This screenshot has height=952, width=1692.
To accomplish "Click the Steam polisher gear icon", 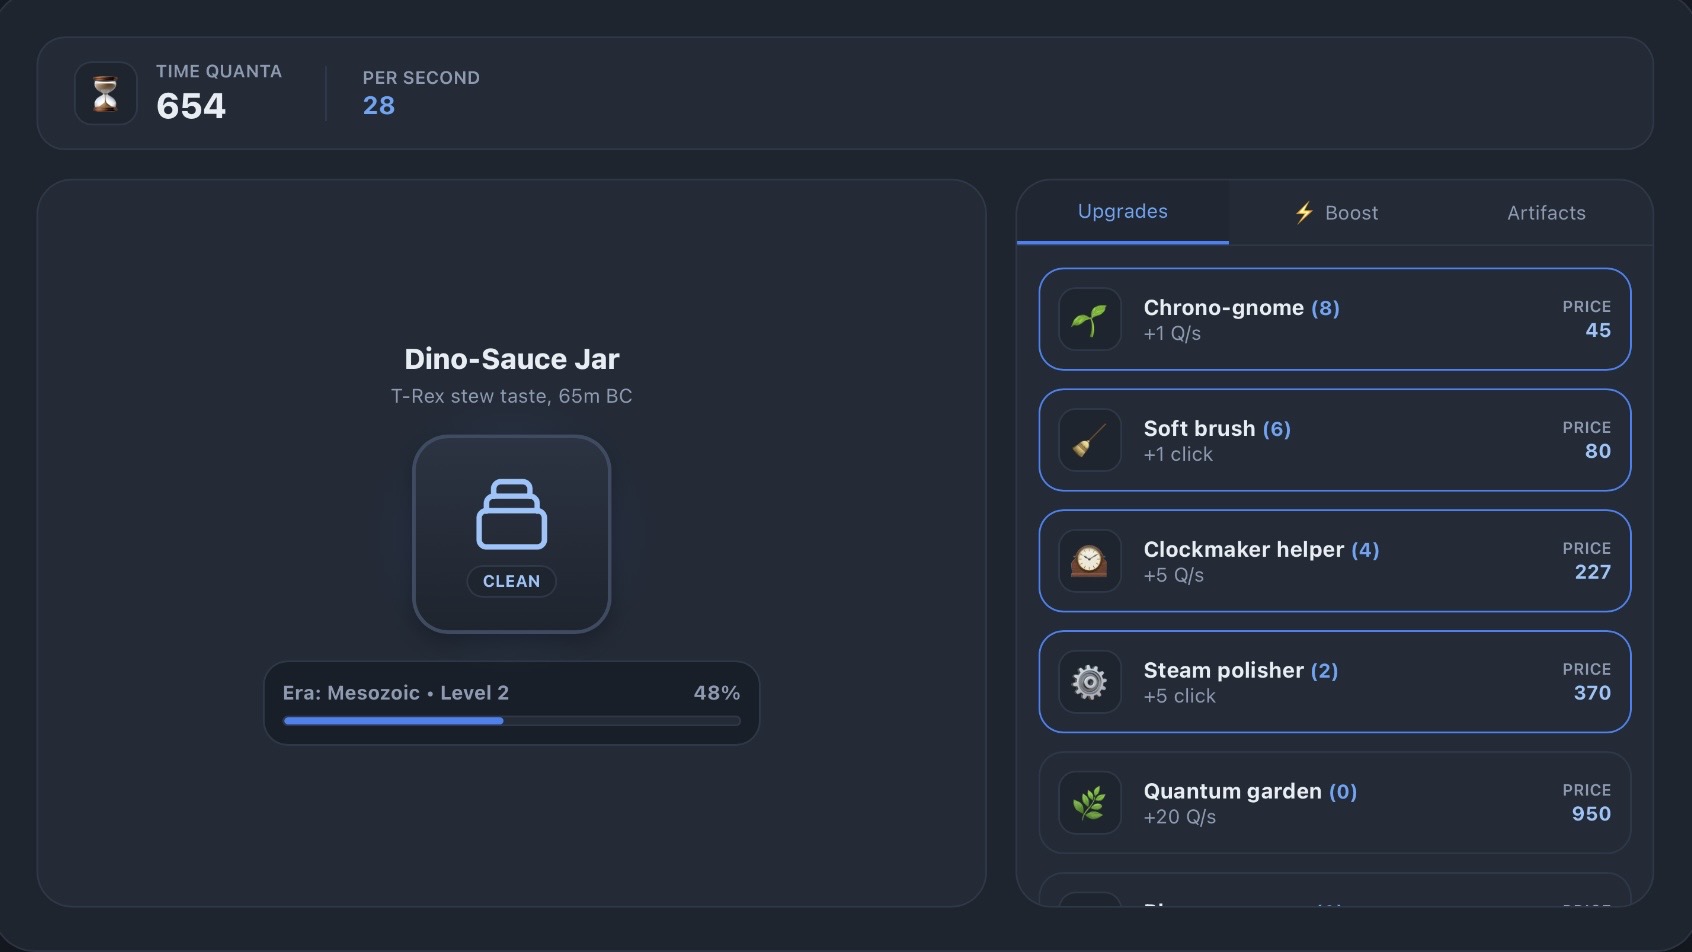I will 1090,683.
